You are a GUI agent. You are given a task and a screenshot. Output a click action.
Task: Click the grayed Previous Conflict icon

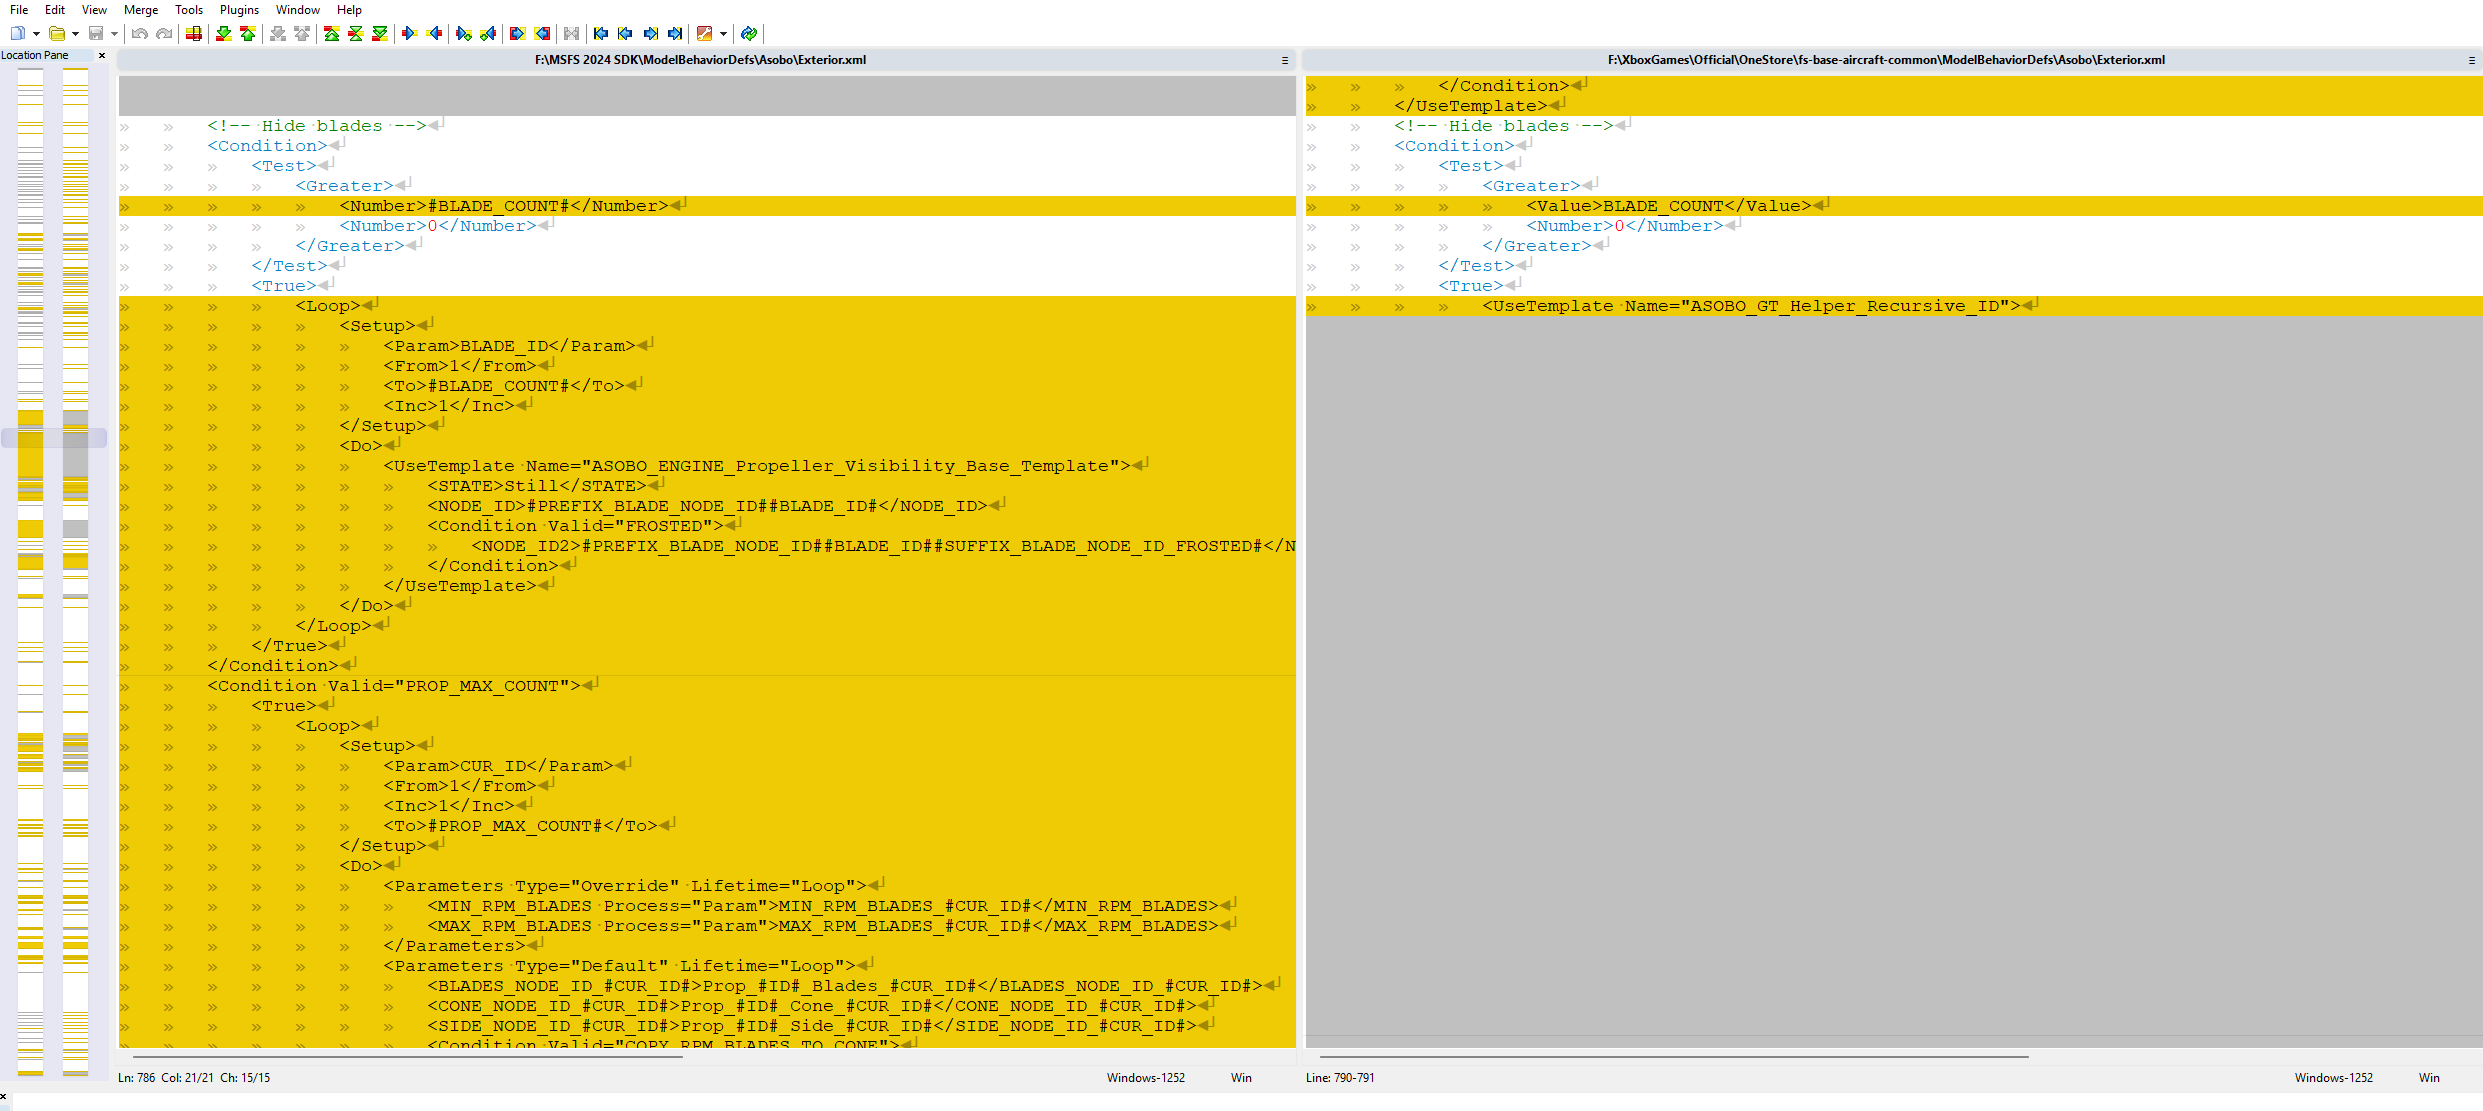pyautogui.click(x=302, y=33)
